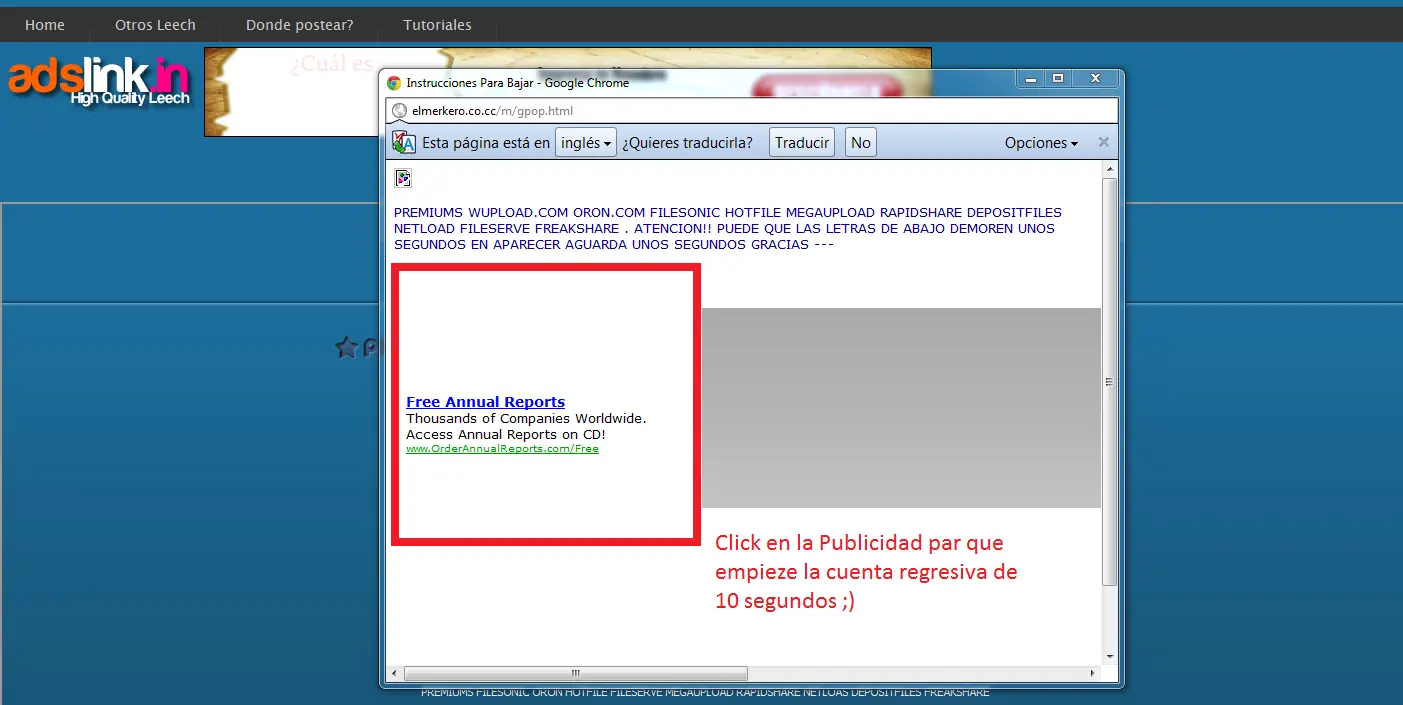Click the PREMIUMS WUPLOAD.COM notice text
The image size is (1403, 705).
pos(728,229)
